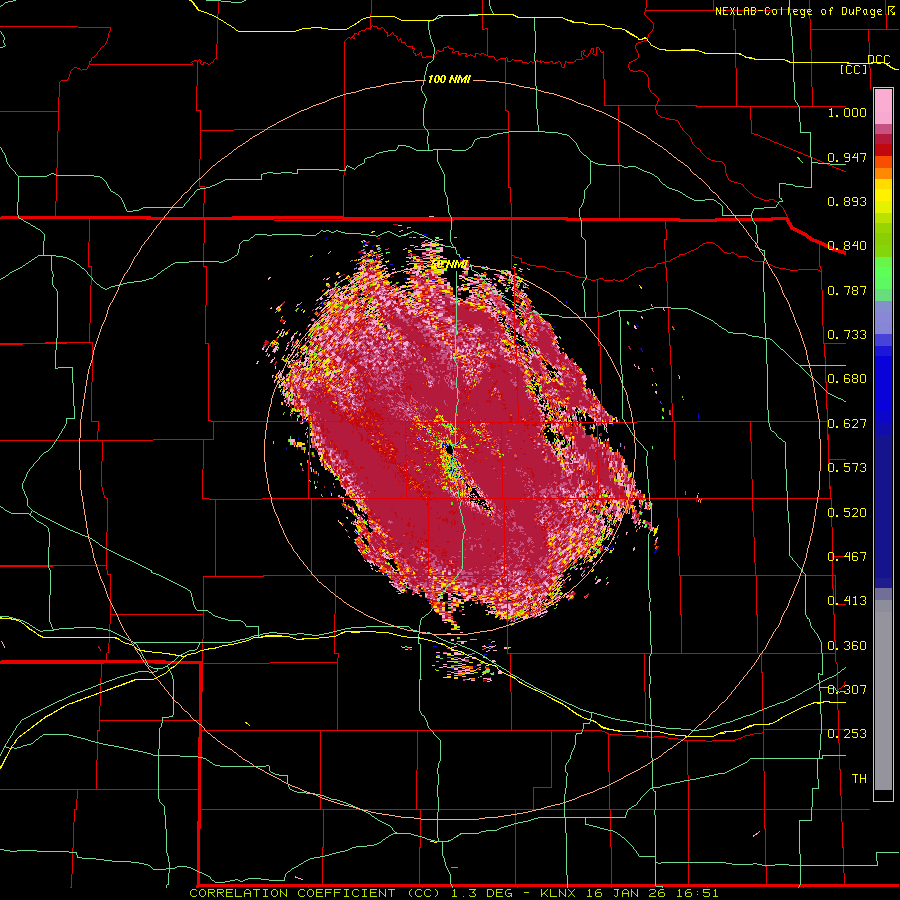Viewport: 900px width, 900px height.
Task: Pick the orange color bar segment
Action: click(x=883, y=173)
